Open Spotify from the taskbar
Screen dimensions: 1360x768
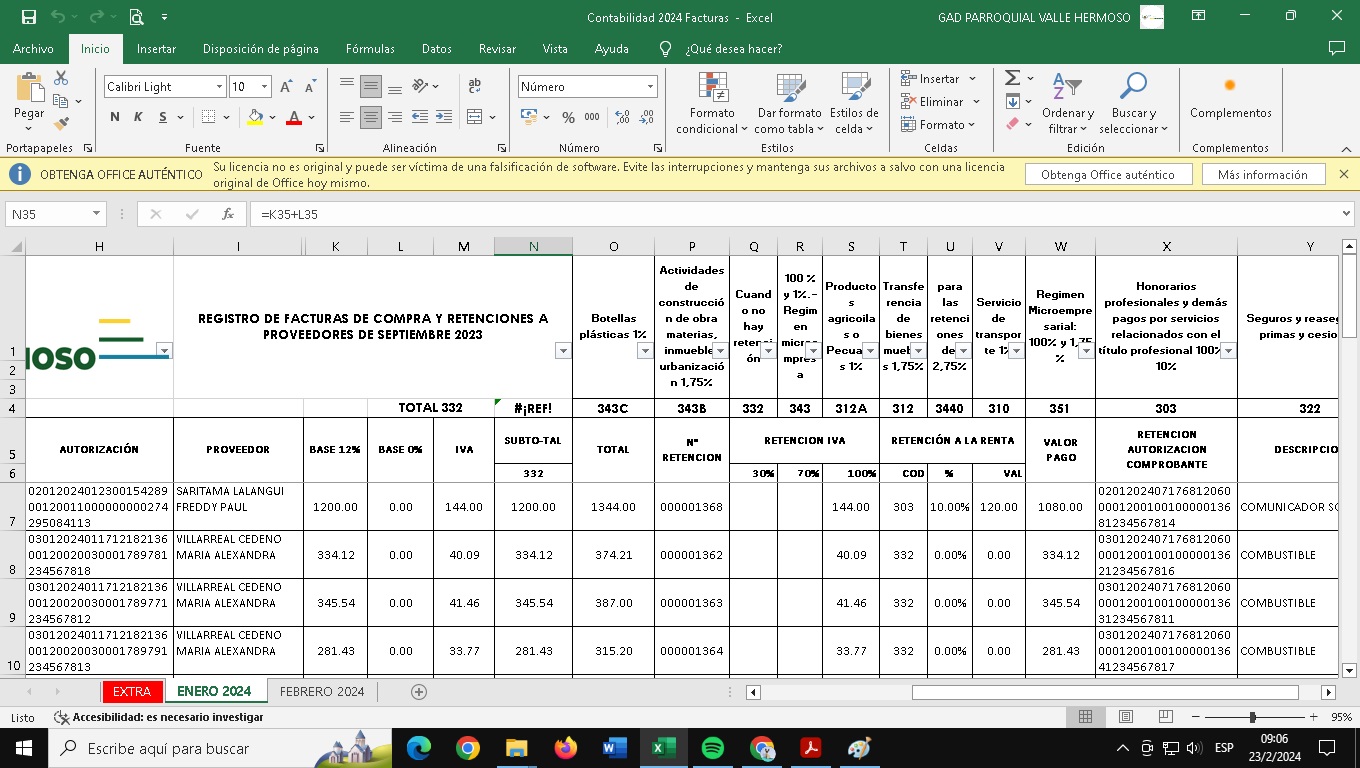[x=712, y=748]
